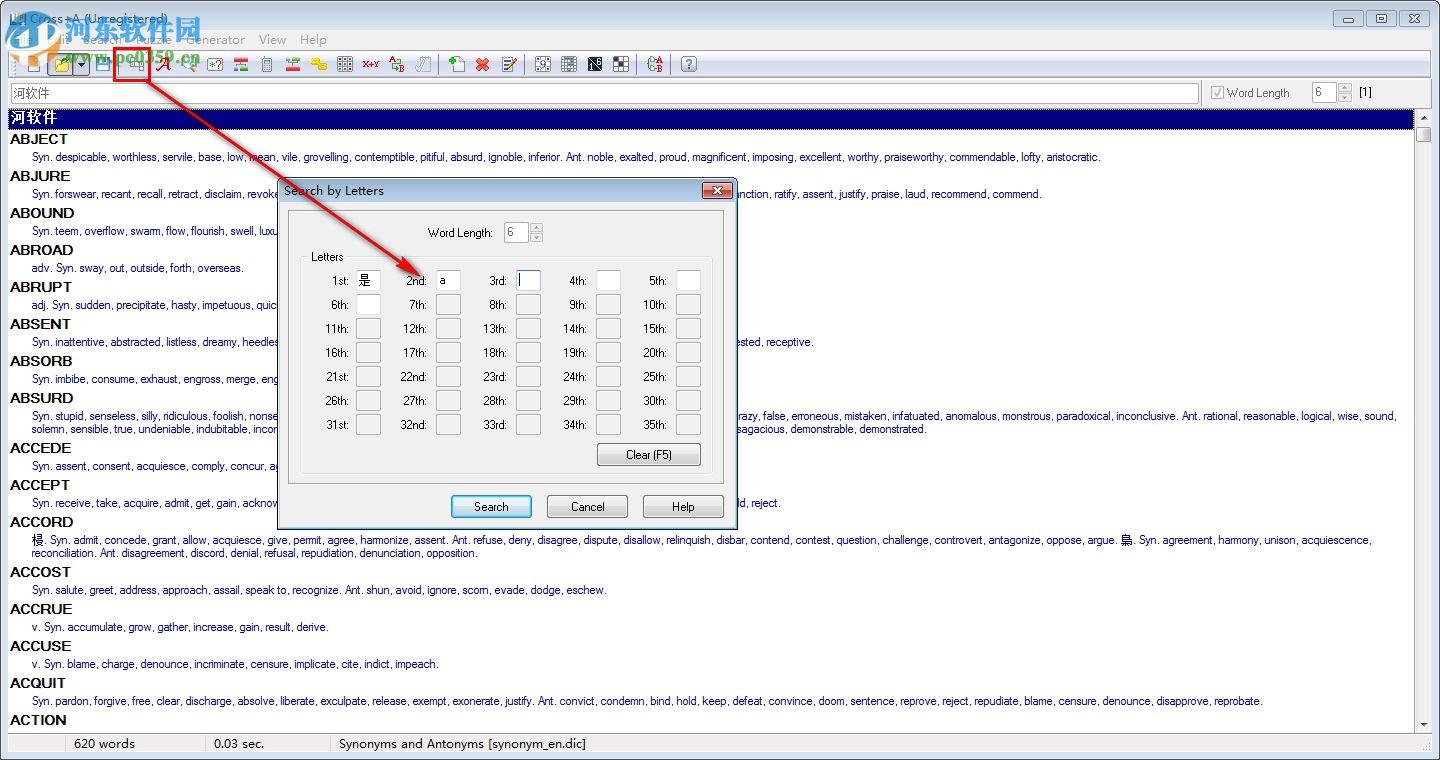The width and height of the screenshot is (1440, 760).
Task: Click the black numbered square icon
Action: tap(595, 65)
